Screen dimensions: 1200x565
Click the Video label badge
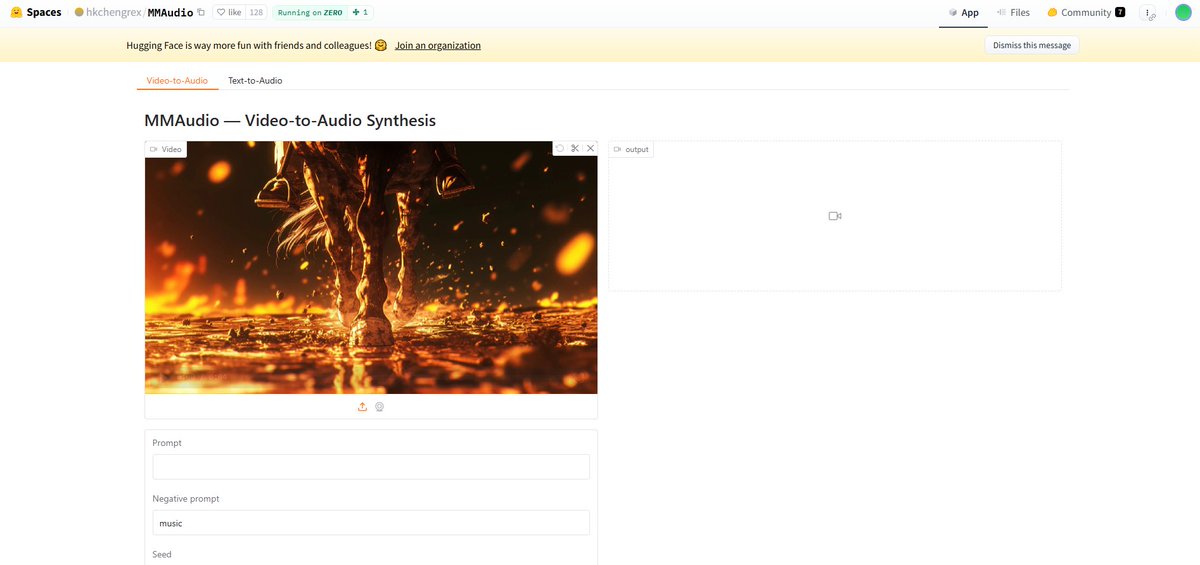click(x=166, y=149)
